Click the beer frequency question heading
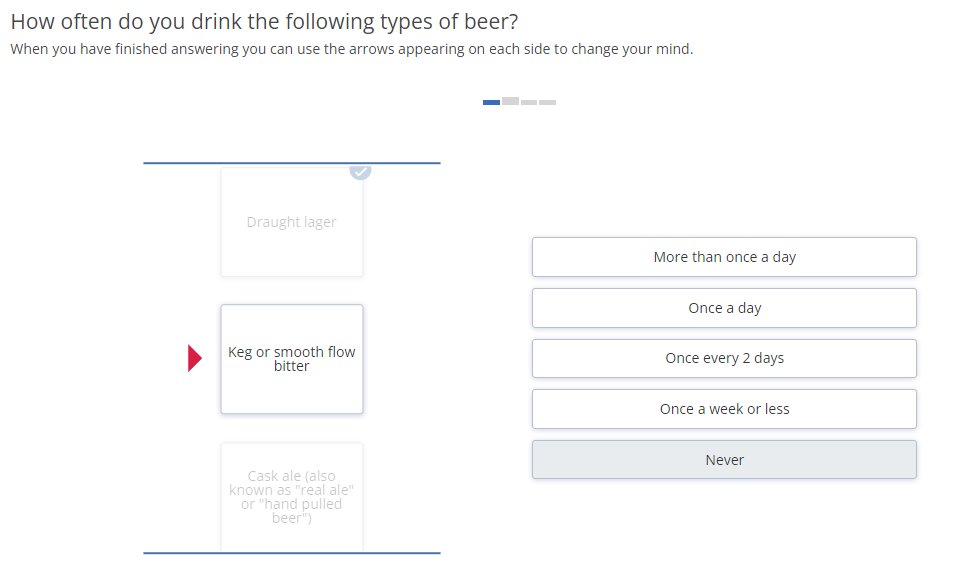Screen dimensions: 966x573 [x=264, y=22]
